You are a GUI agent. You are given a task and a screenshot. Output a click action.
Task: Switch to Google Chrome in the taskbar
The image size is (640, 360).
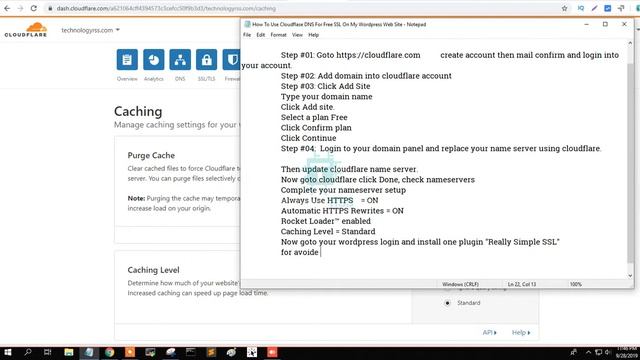[x=109, y=352]
